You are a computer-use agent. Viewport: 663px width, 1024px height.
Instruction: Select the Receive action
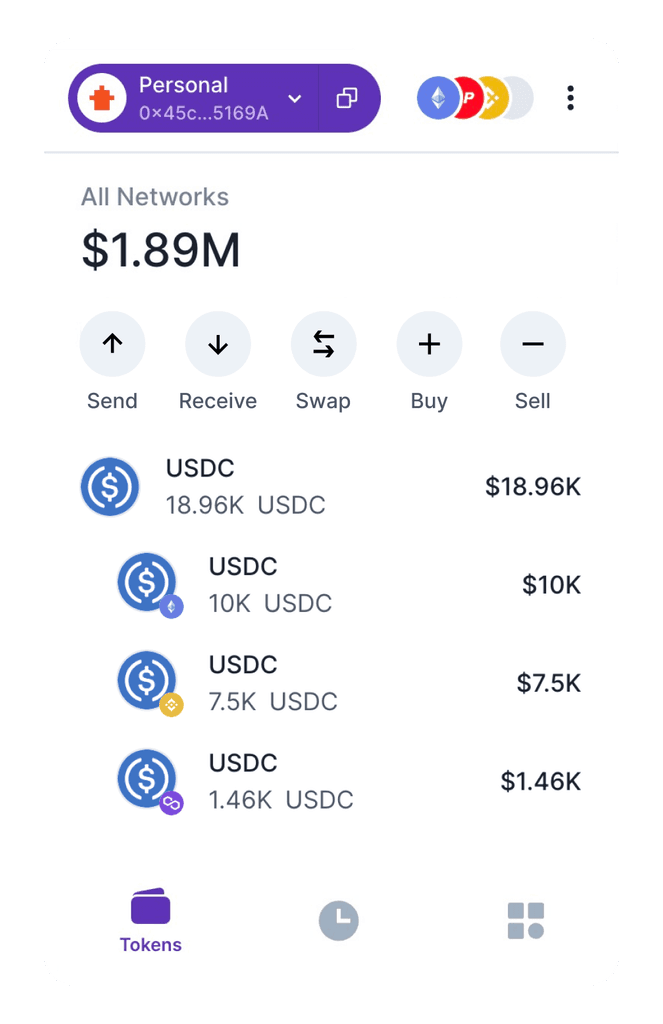(x=217, y=343)
